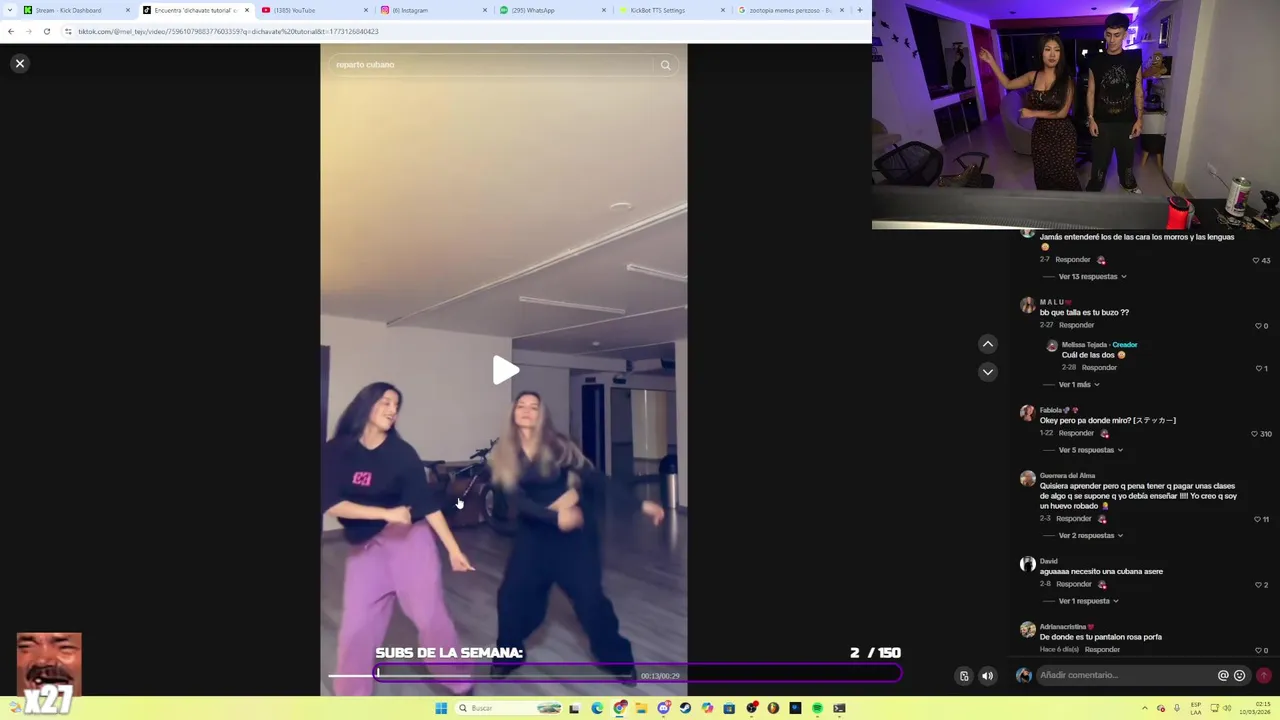This screenshot has height=720, width=1280.
Task: Like the comment with 43 likes
Action: pyautogui.click(x=1256, y=260)
